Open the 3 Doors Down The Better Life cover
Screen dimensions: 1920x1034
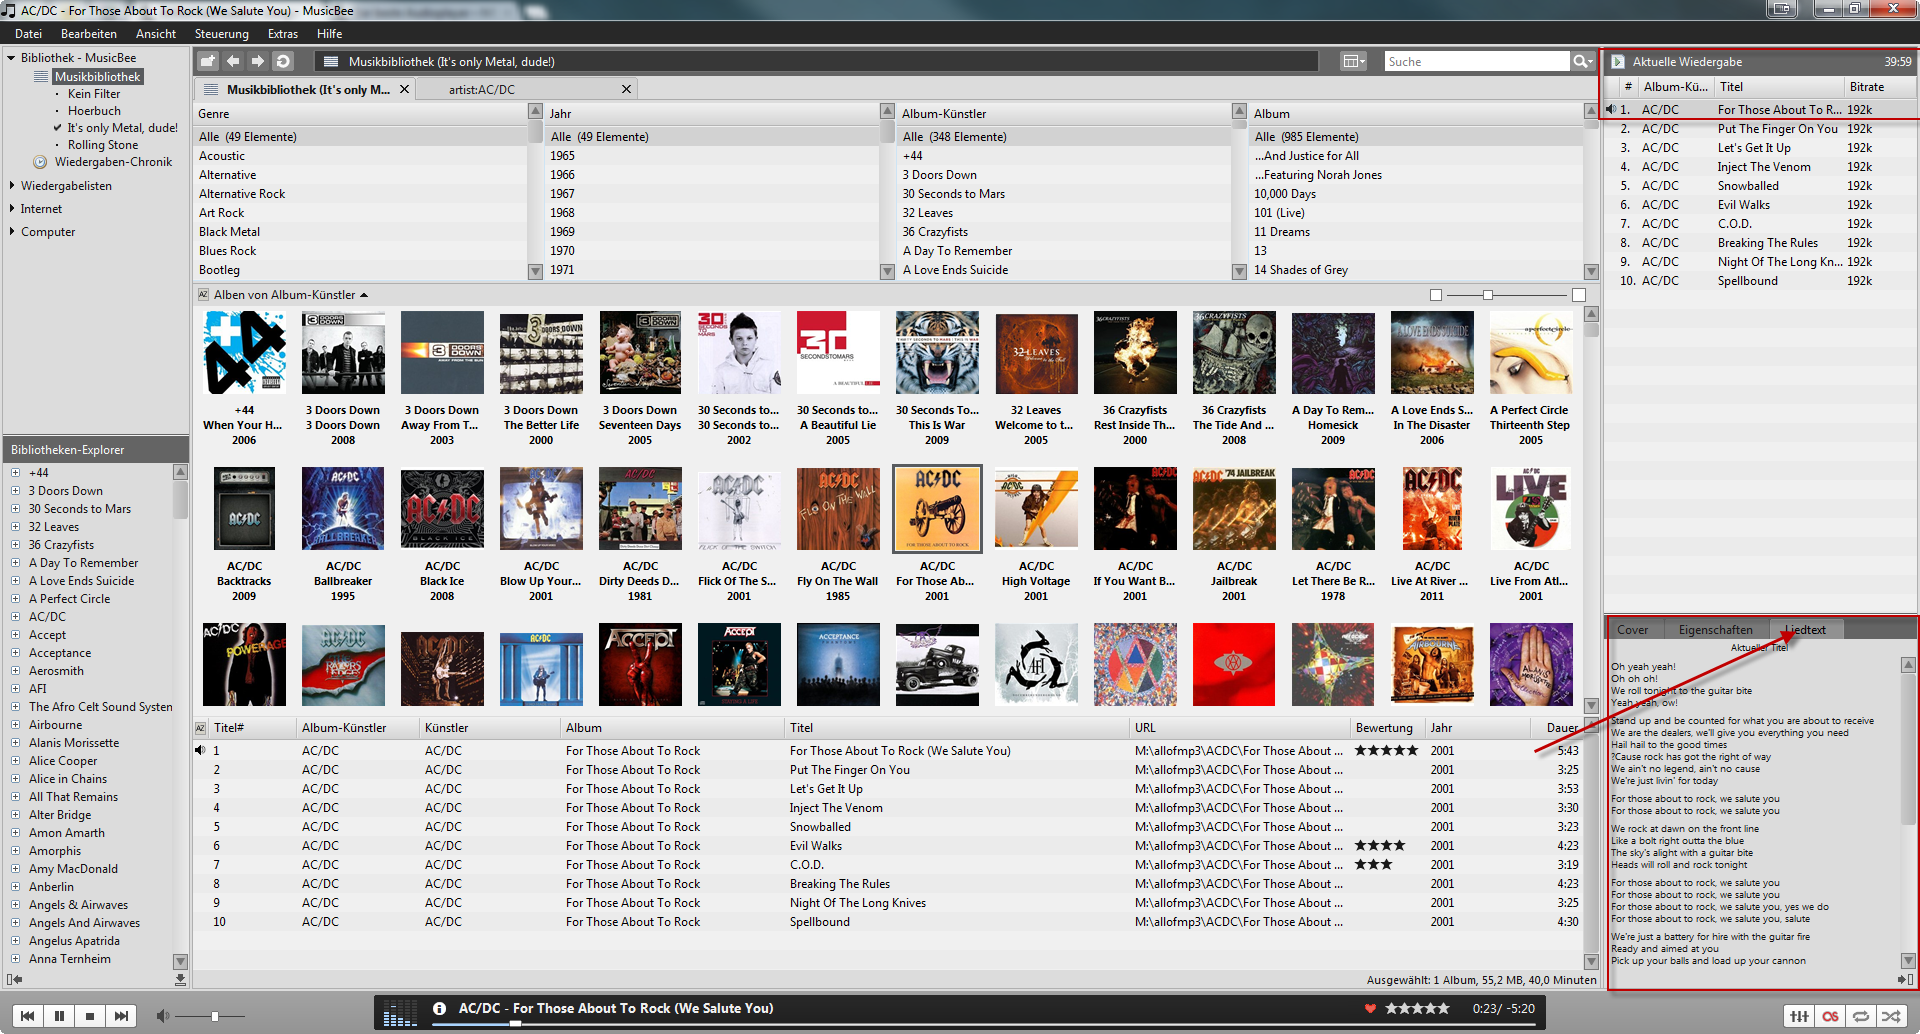[x=541, y=352]
